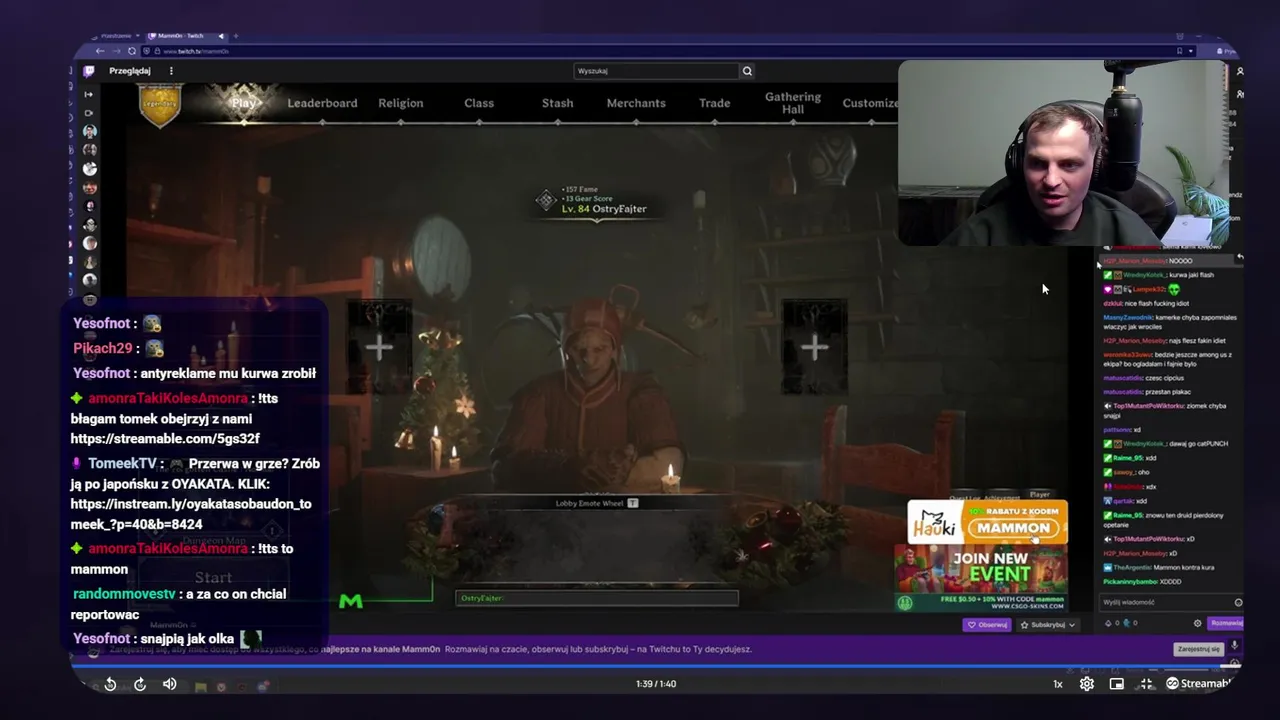Focus the Wyszukaj search field
Screen dimensions: 1280x720
click(656, 71)
